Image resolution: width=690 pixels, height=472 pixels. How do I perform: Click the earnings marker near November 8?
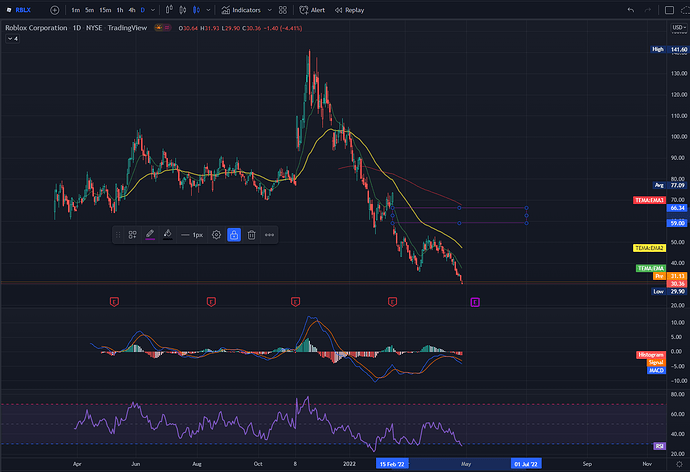[295, 302]
